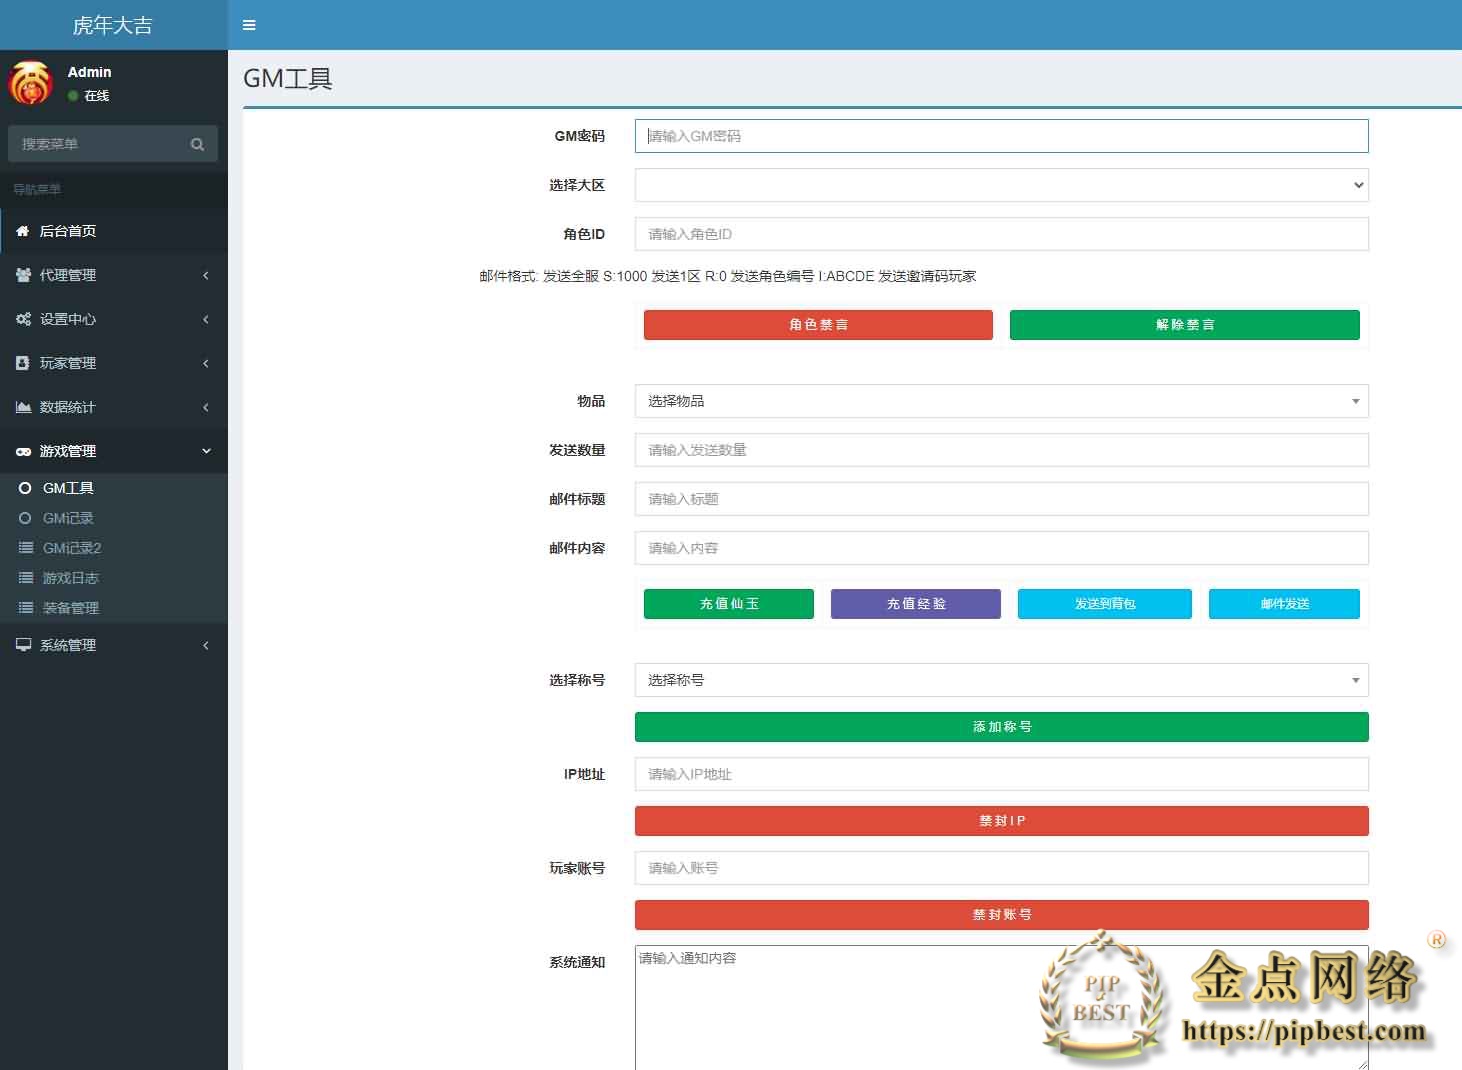Click the red 角色禁言 button
Screen dimensions: 1462x1070
coord(818,325)
